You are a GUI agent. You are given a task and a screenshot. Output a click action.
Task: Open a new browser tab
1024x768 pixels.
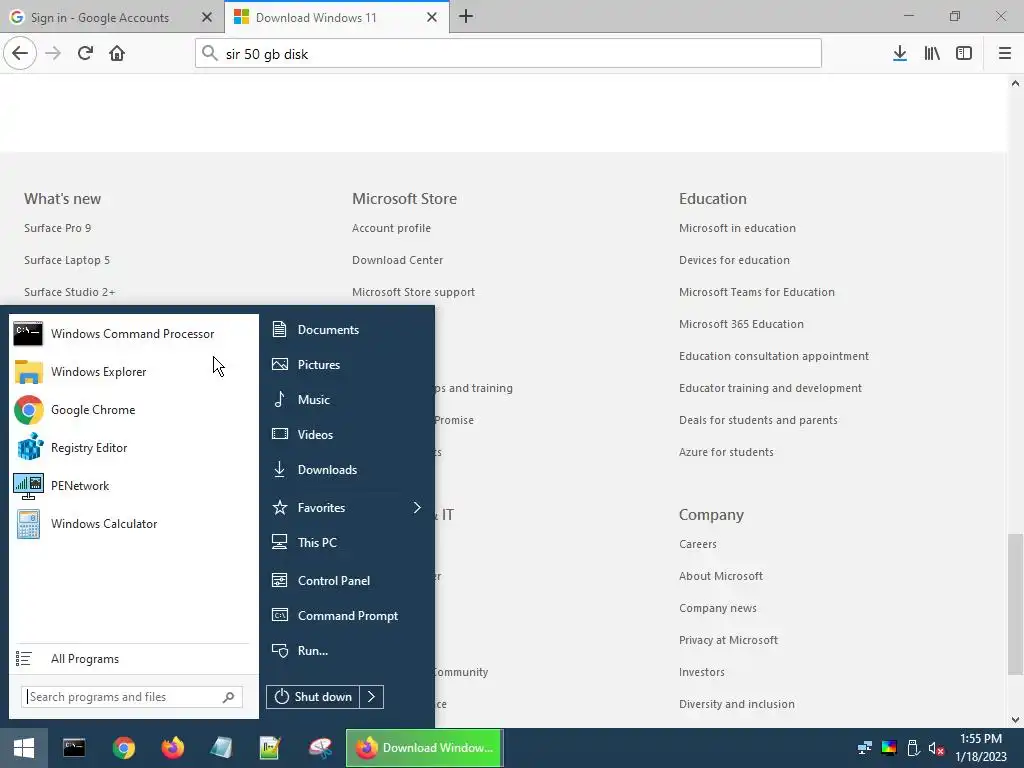(466, 17)
